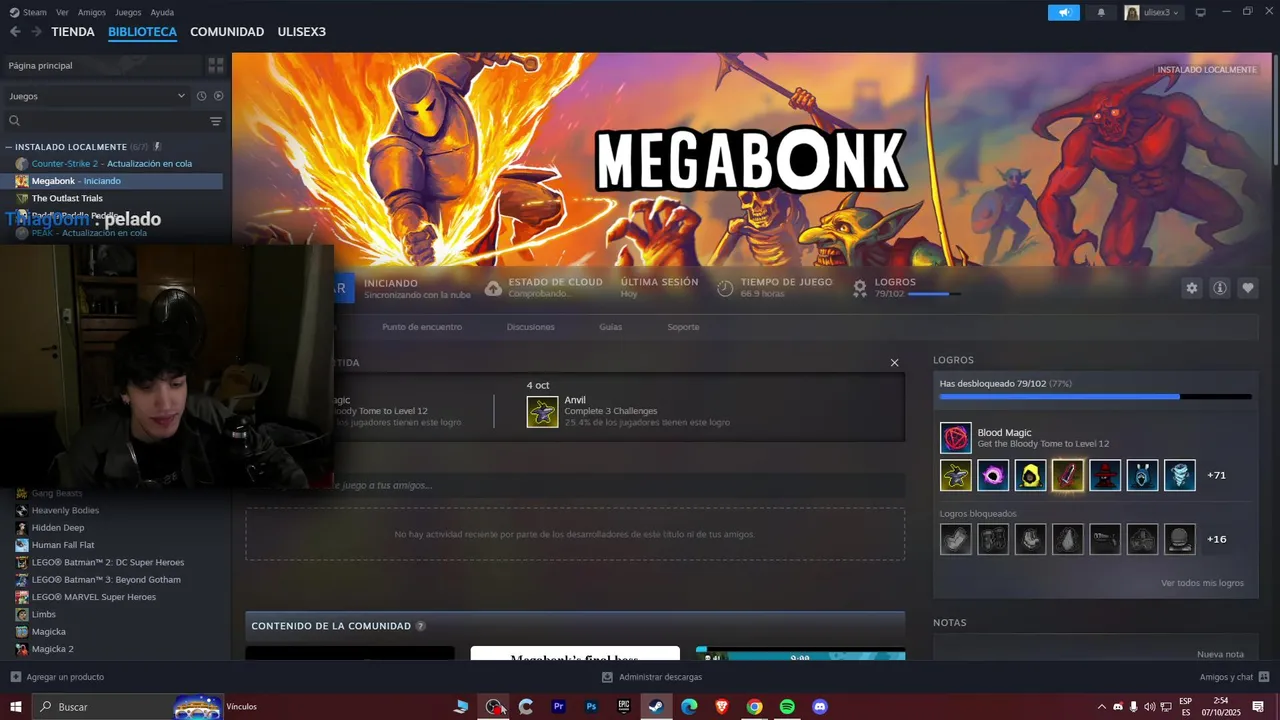Open Ver todos mis logros link
The image size is (1280, 720).
pos(1202,583)
